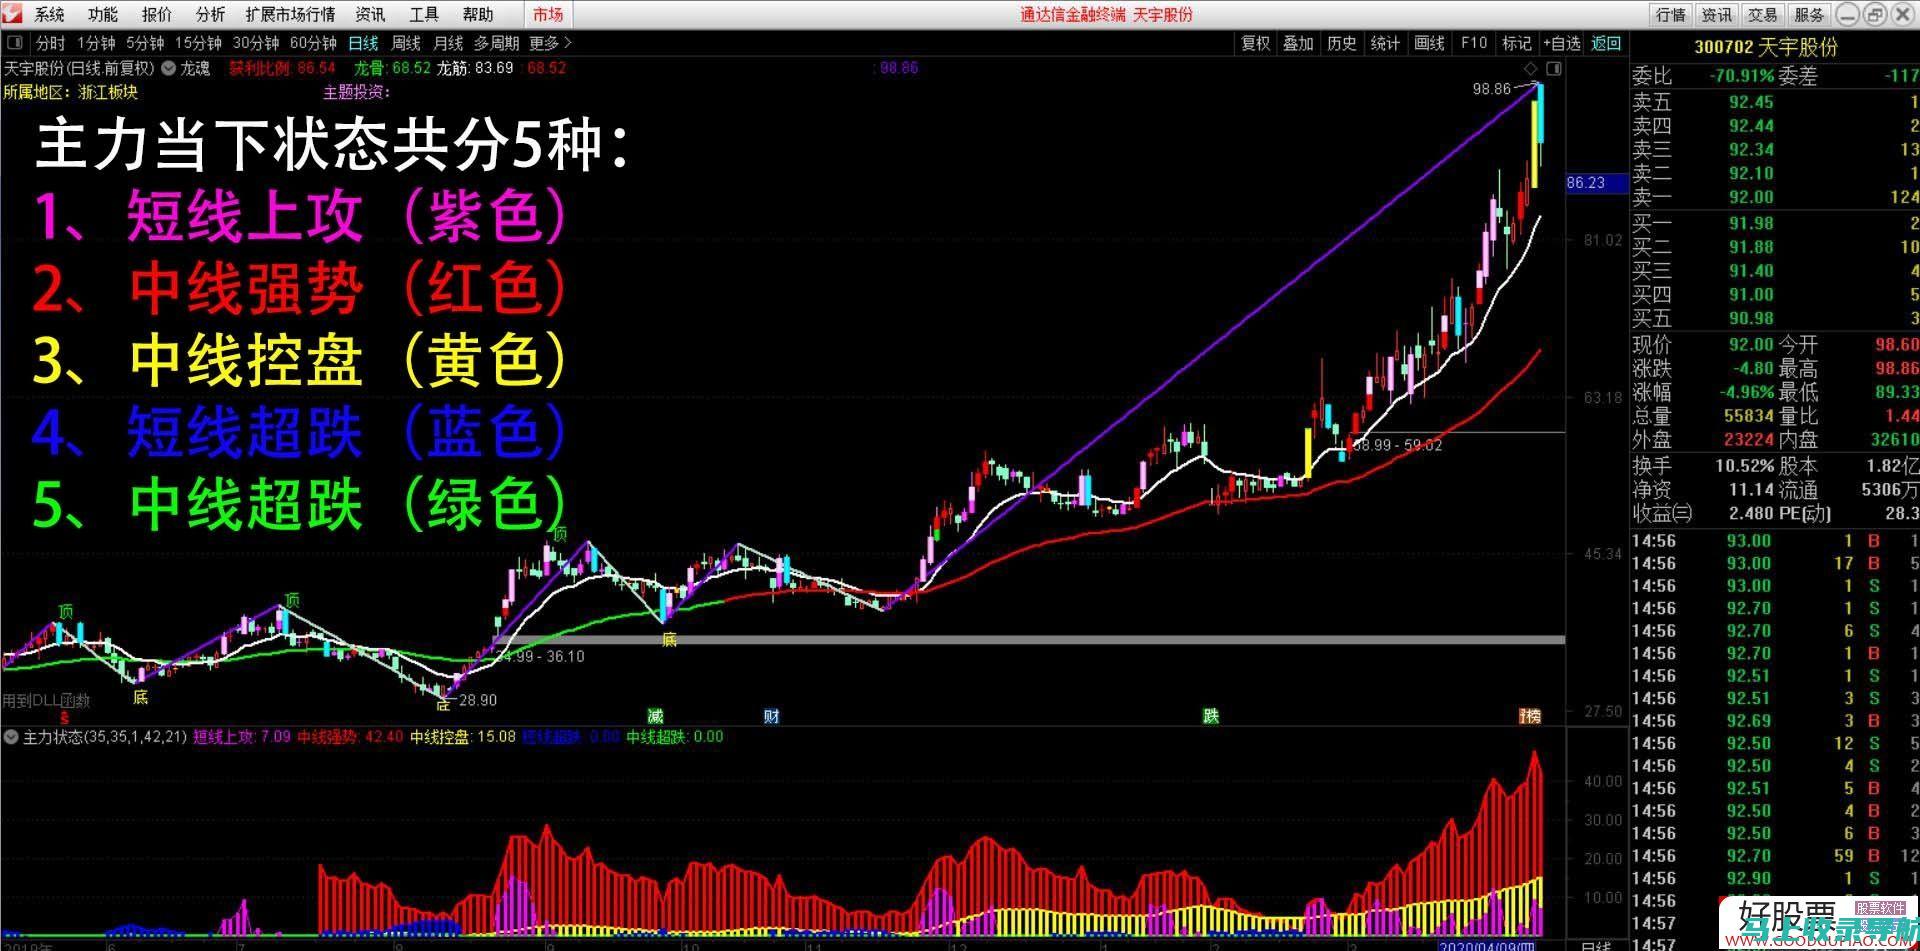Click the 浙江板块 region link
The width and height of the screenshot is (1920, 951).
(108, 92)
